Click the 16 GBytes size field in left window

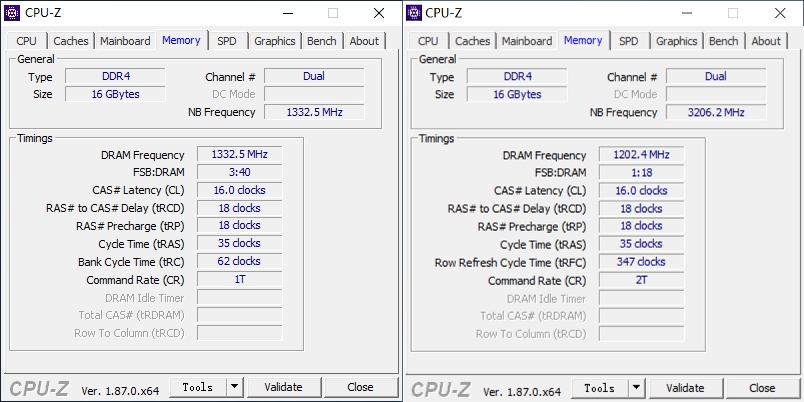[x=115, y=94]
